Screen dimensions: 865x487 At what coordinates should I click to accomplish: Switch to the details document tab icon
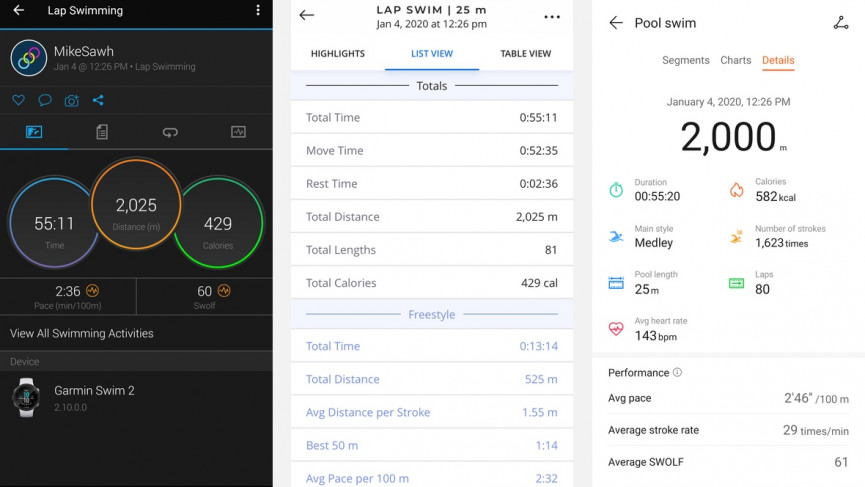click(x=102, y=132)
